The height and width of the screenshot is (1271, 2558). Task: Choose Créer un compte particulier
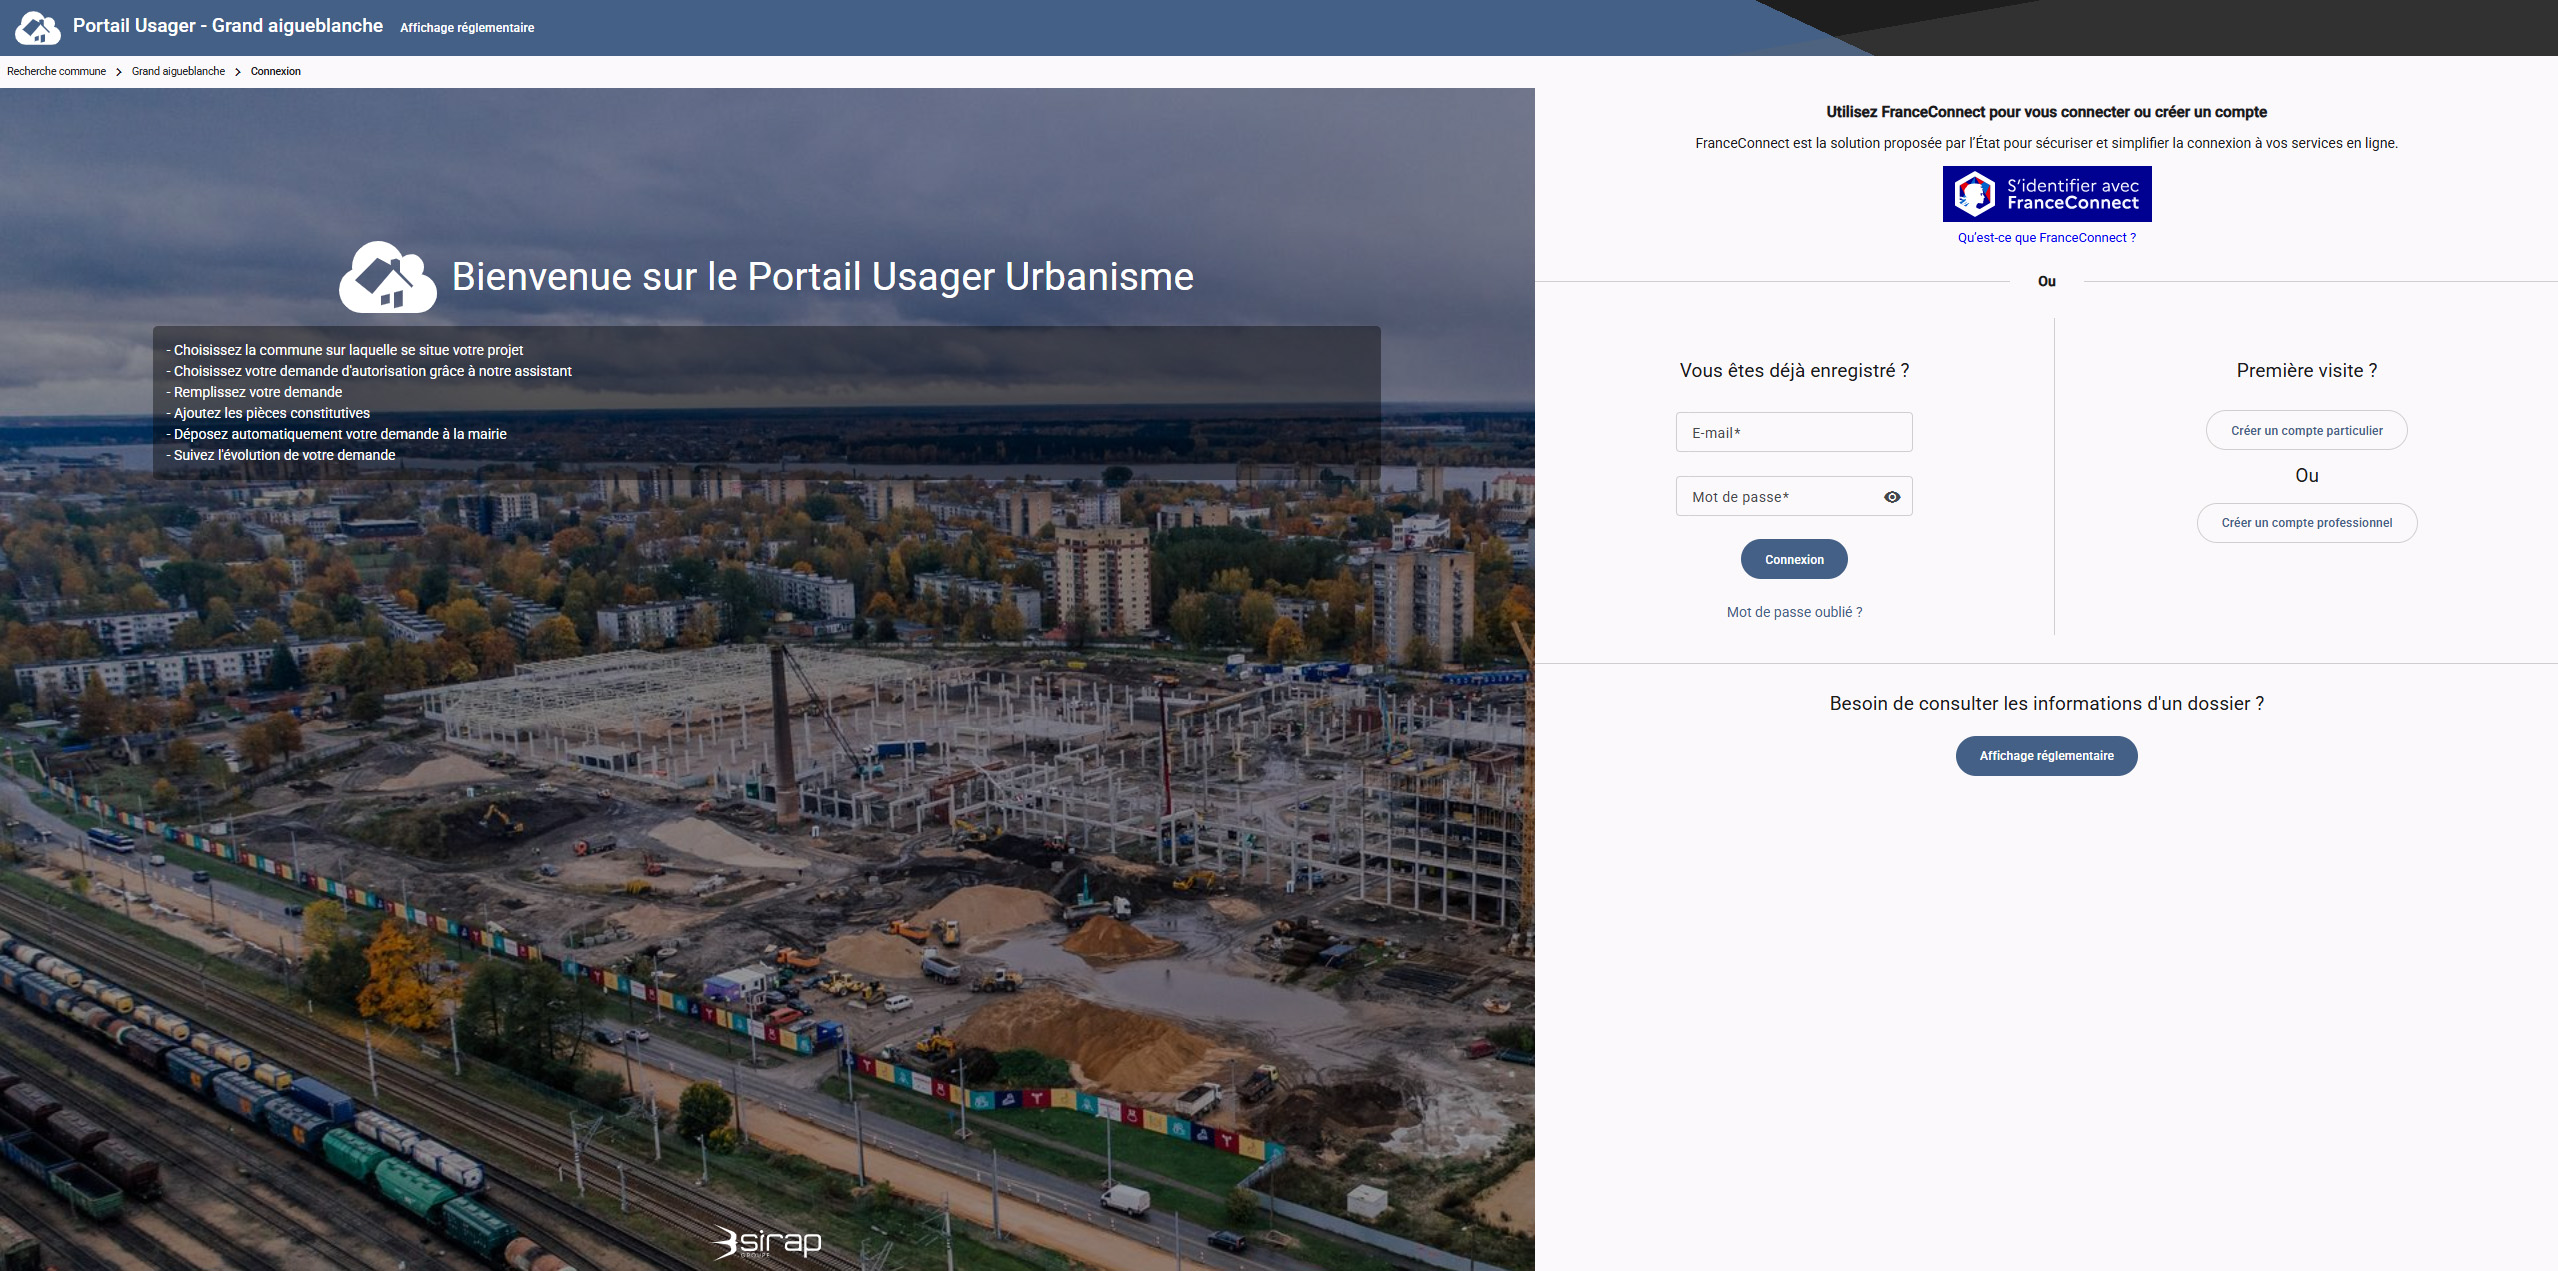(x=2306, y=429)
